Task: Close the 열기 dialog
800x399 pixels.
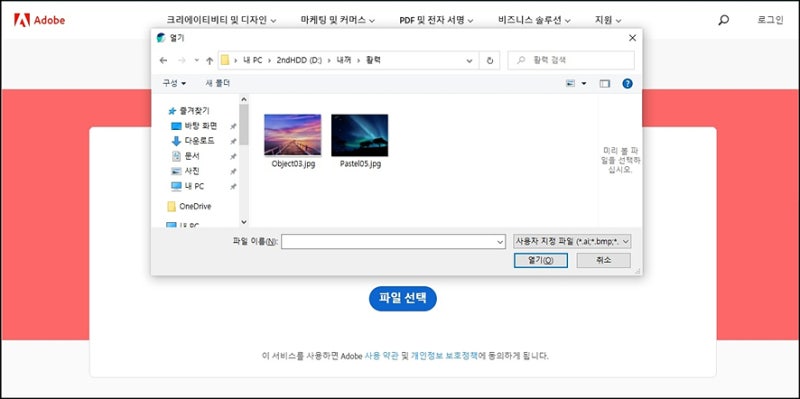Action: pyautogui.click(x=632, y=38)
